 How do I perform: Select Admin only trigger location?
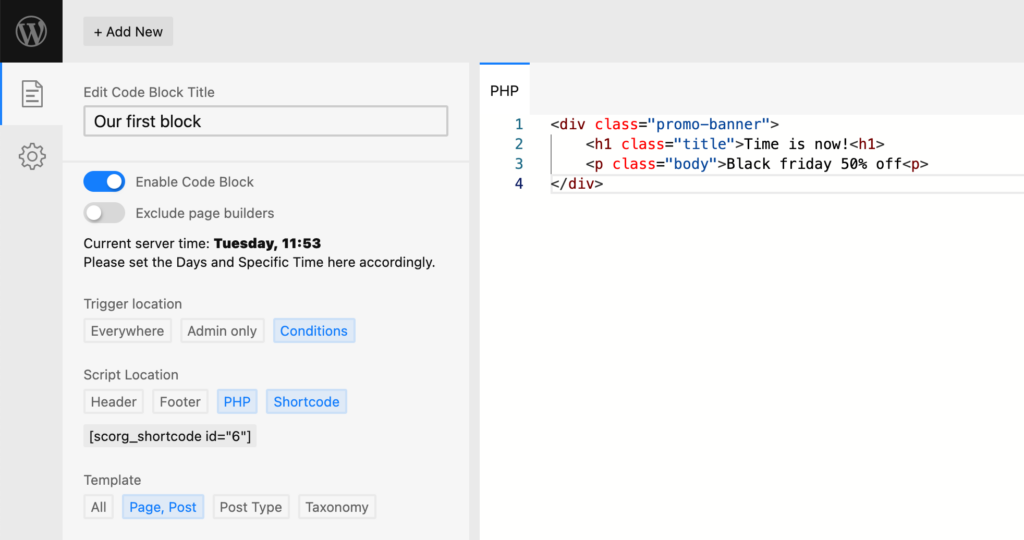coord(222,331)
